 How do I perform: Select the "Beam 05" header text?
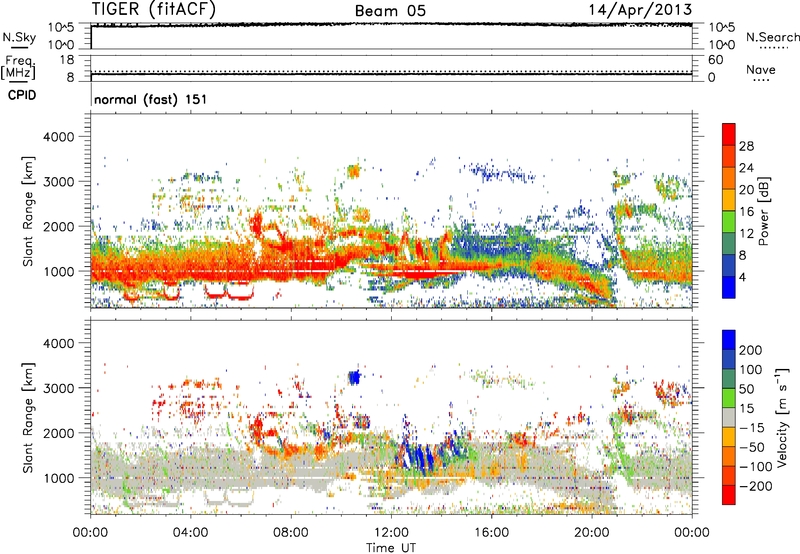click(x=390, y=11)
